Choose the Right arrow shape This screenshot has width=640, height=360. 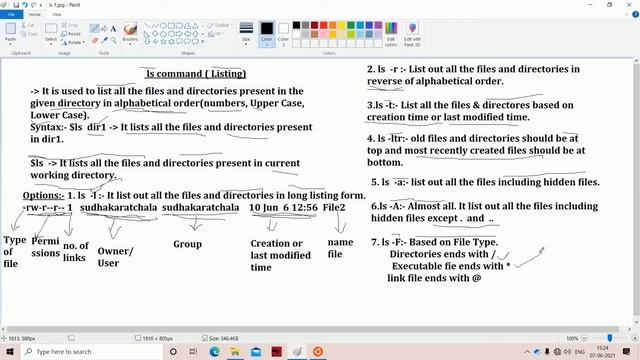180,33
